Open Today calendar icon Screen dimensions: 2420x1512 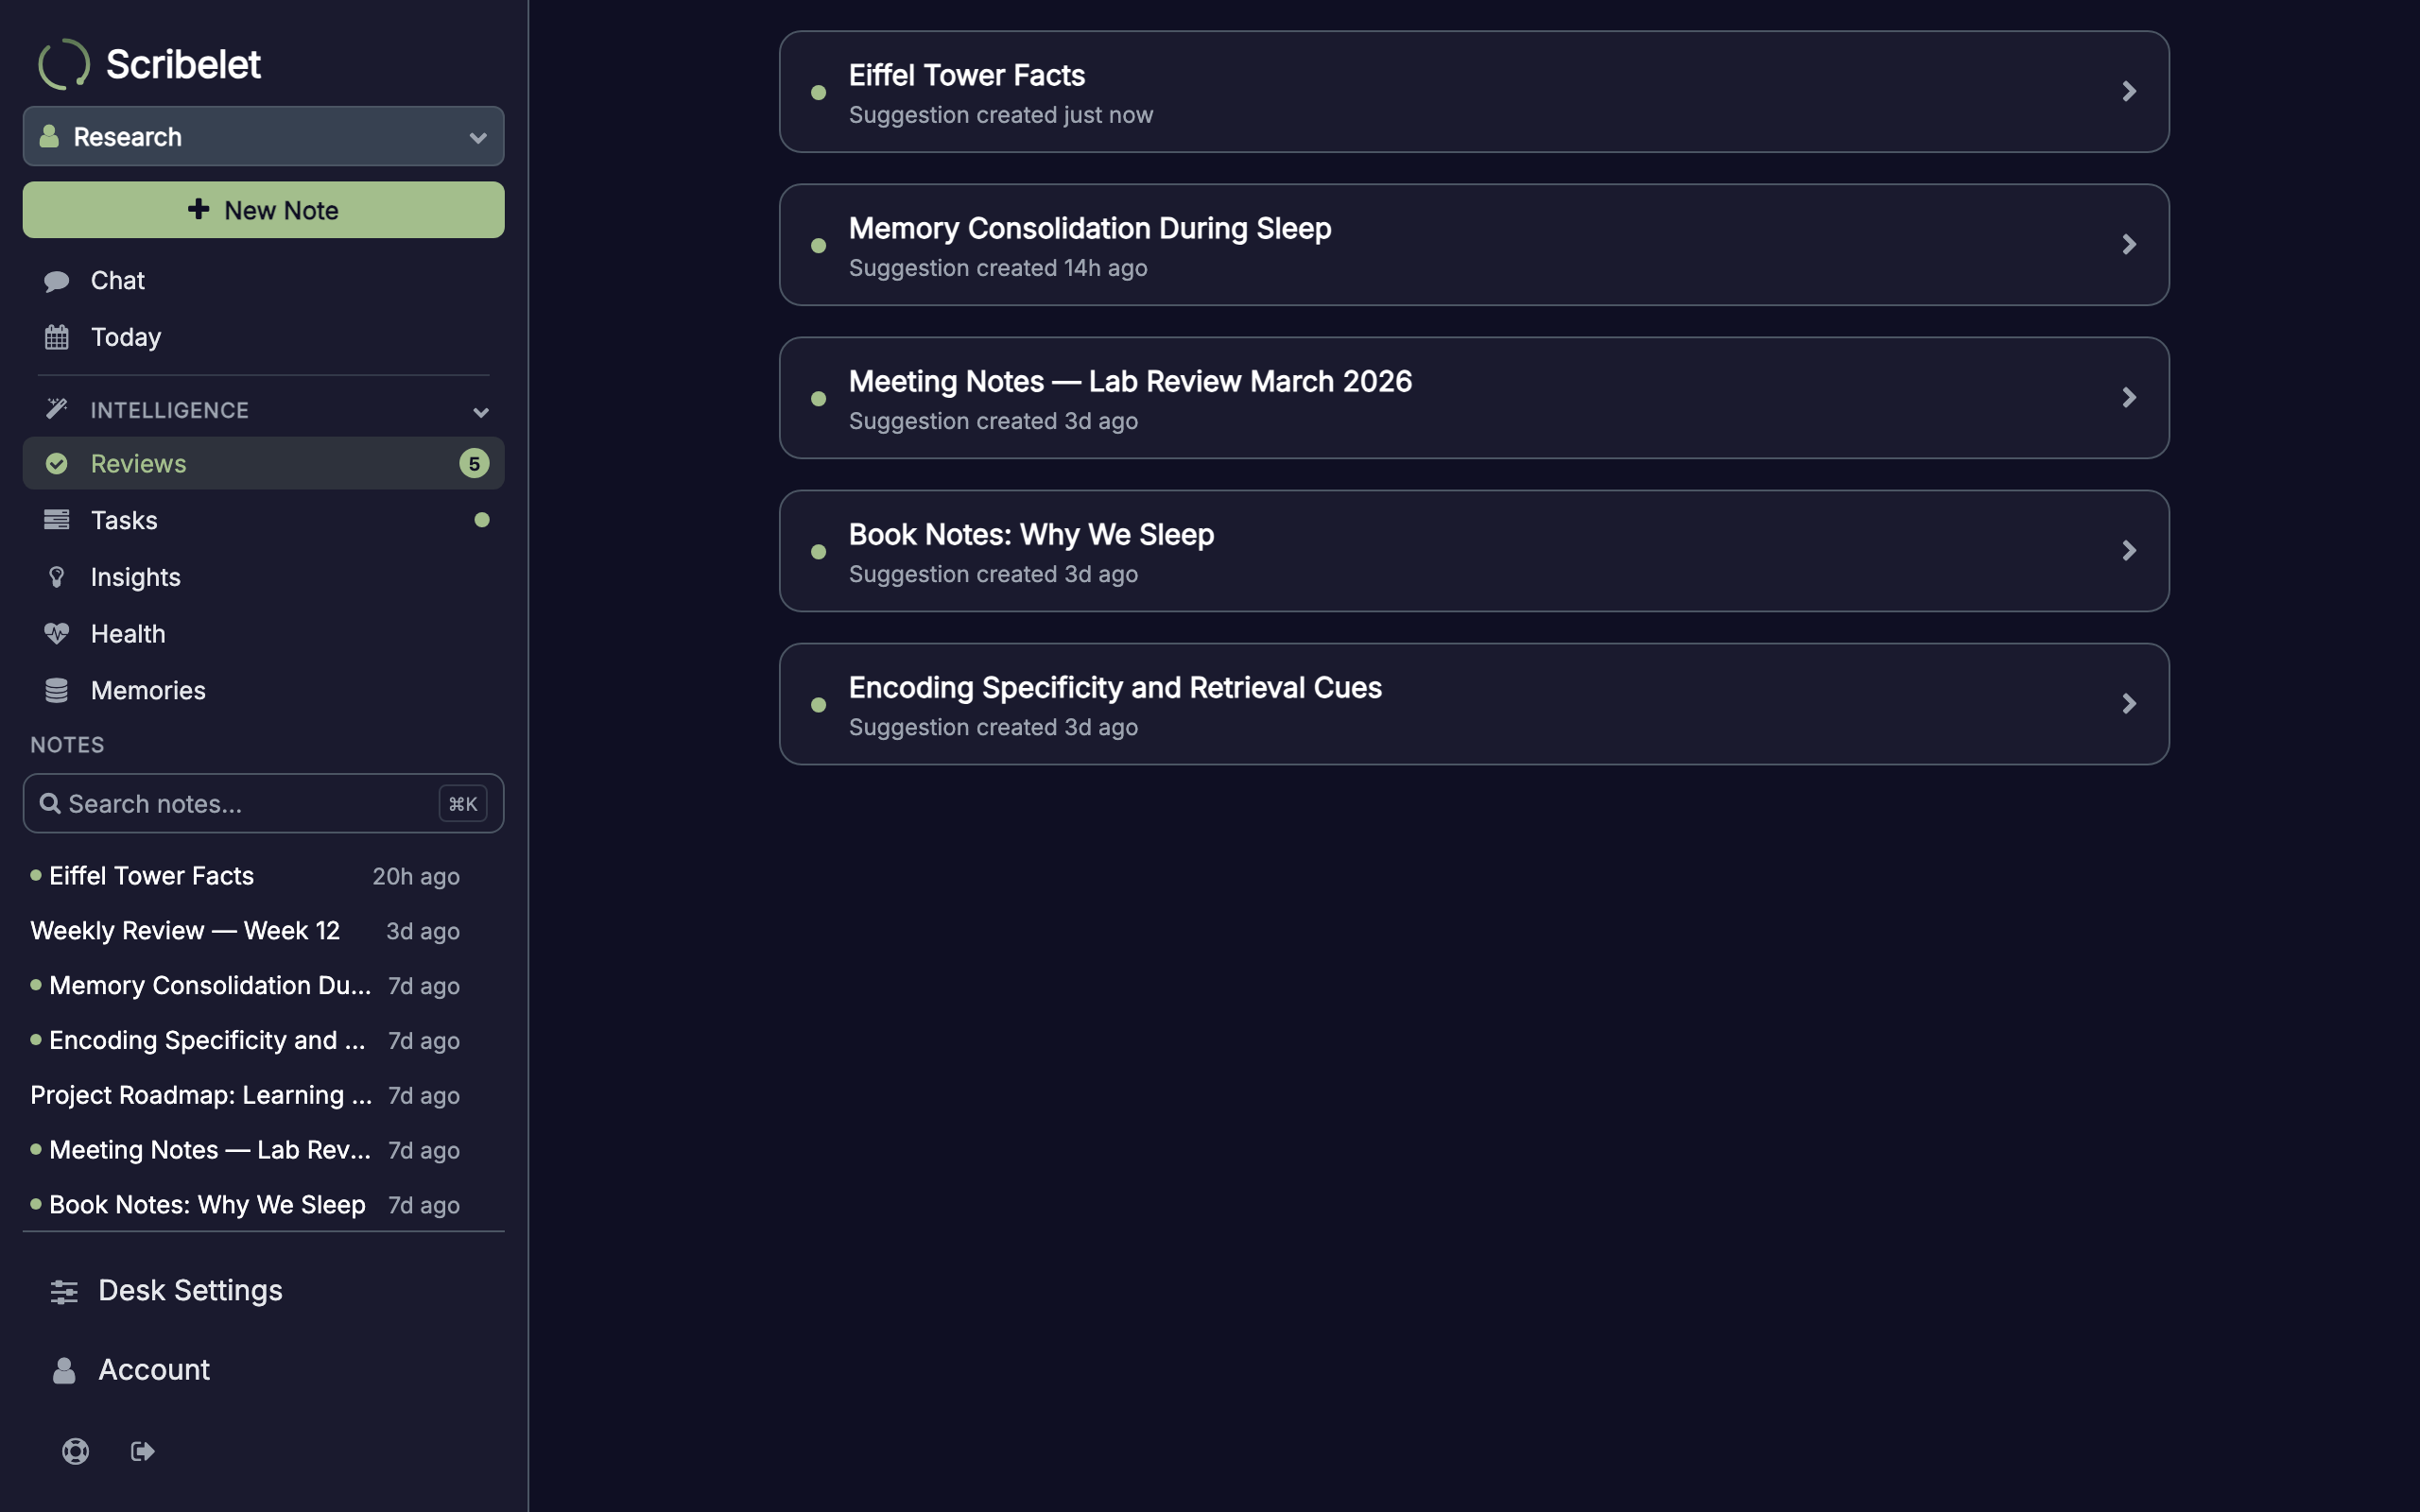[57, 337]
